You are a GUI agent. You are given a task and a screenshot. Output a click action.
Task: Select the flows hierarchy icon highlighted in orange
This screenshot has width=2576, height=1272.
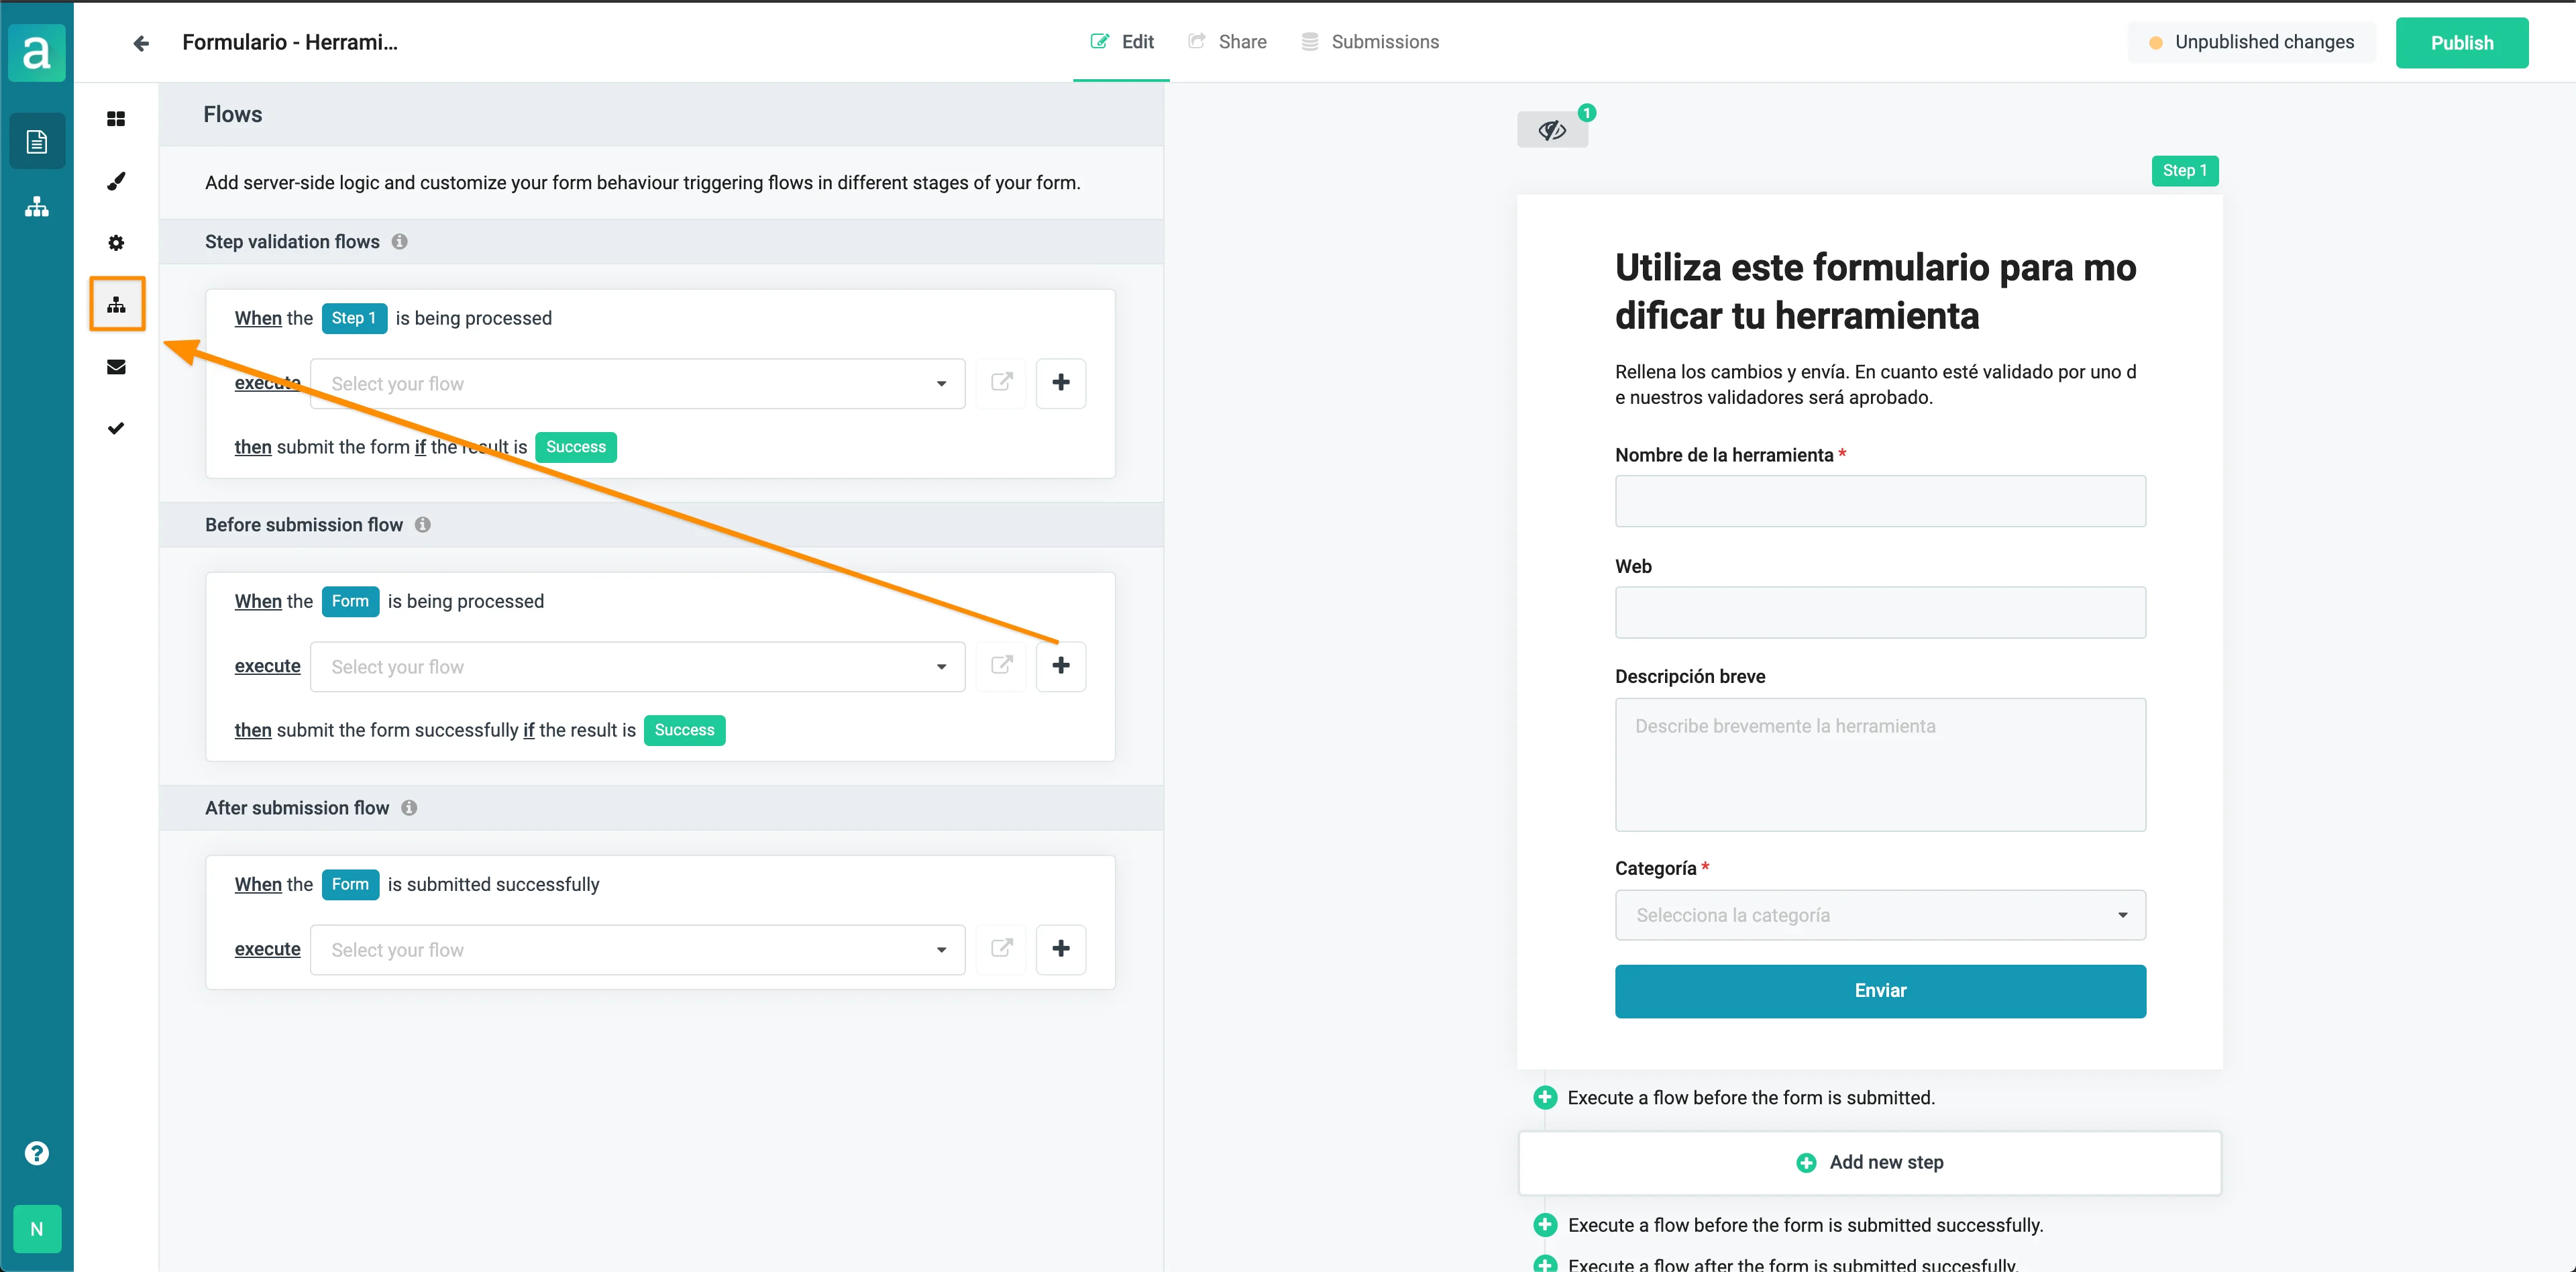pos(117,305)
